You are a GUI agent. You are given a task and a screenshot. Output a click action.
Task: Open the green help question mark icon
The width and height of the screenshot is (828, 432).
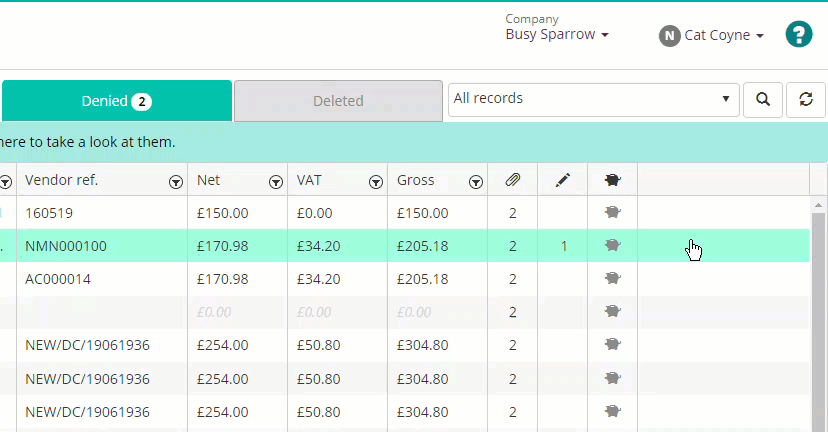point(798,34)
